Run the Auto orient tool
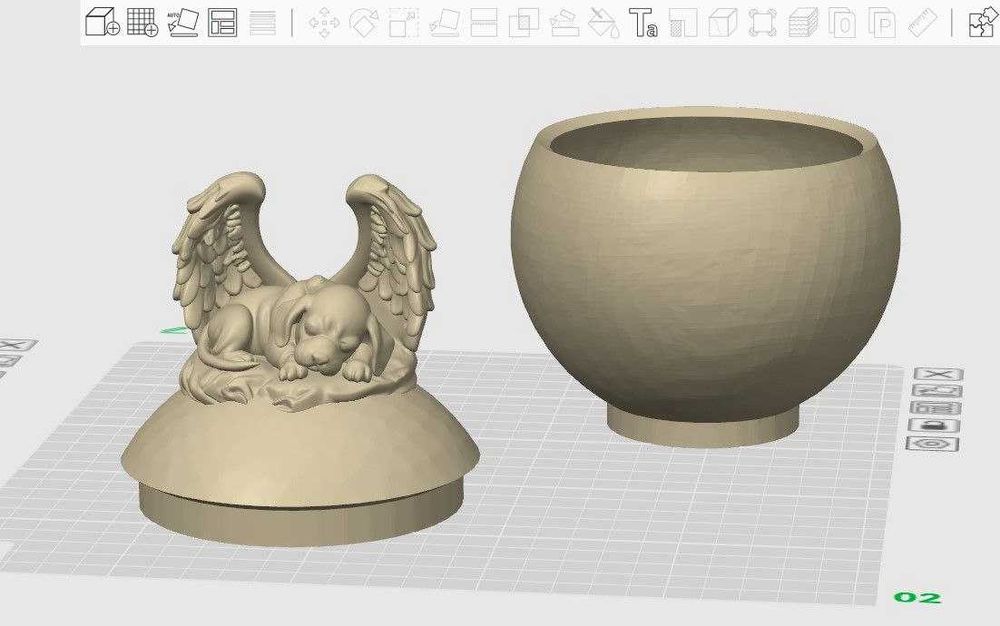The width and height of the screenshot is (1000, 626). coord(183,22)
